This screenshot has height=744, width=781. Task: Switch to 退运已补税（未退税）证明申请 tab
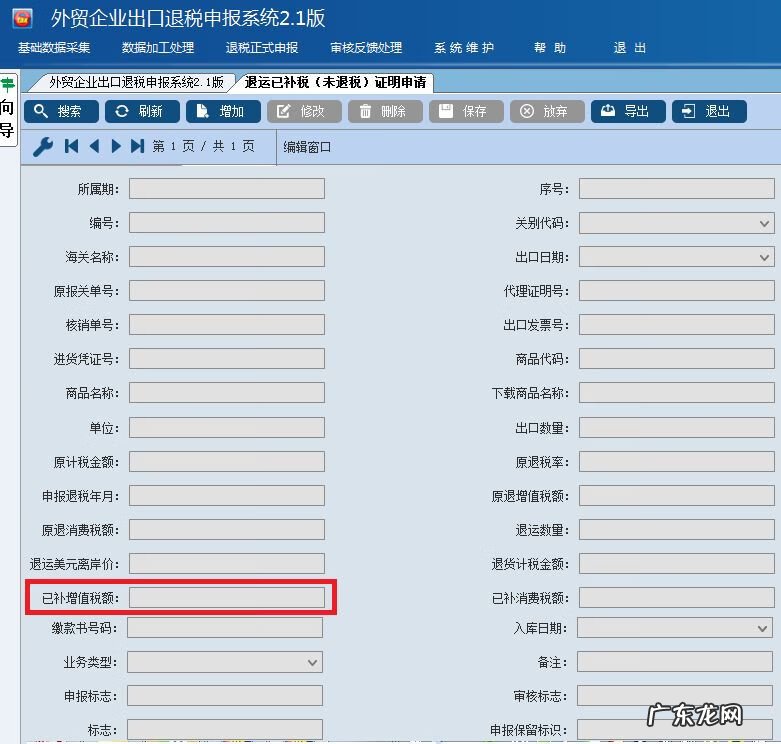point(335,82)
